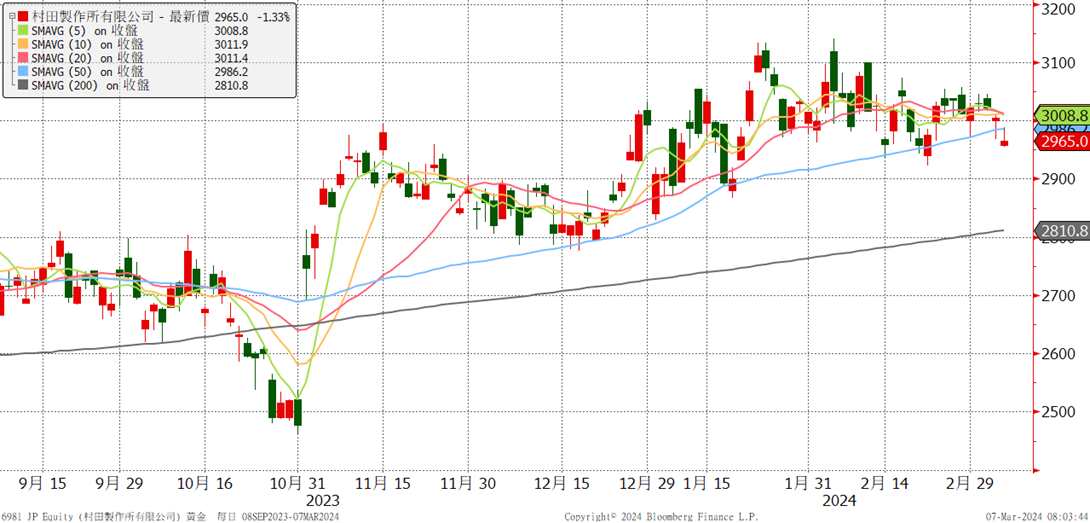Click the gray SMAVG (200) color swatch
1090x523 pixels.
click(x=24, y=86)
